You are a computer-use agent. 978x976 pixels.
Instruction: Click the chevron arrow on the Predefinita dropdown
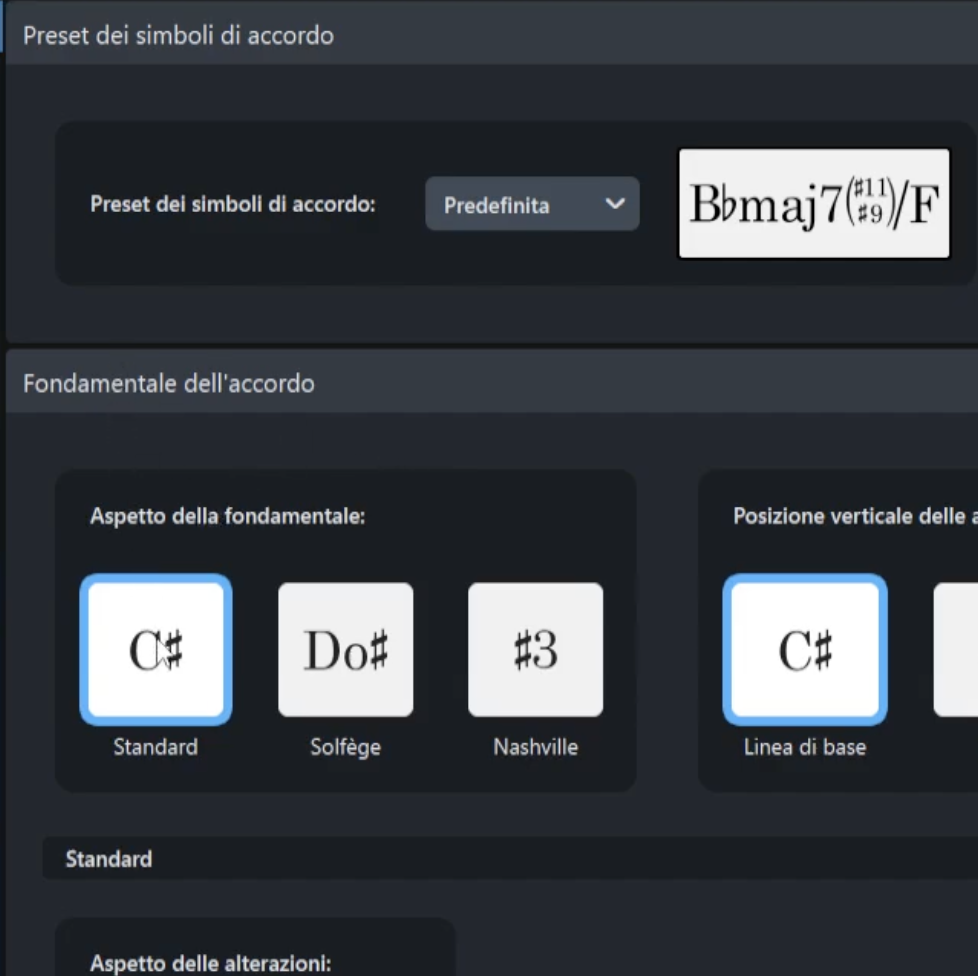[615, 204]
